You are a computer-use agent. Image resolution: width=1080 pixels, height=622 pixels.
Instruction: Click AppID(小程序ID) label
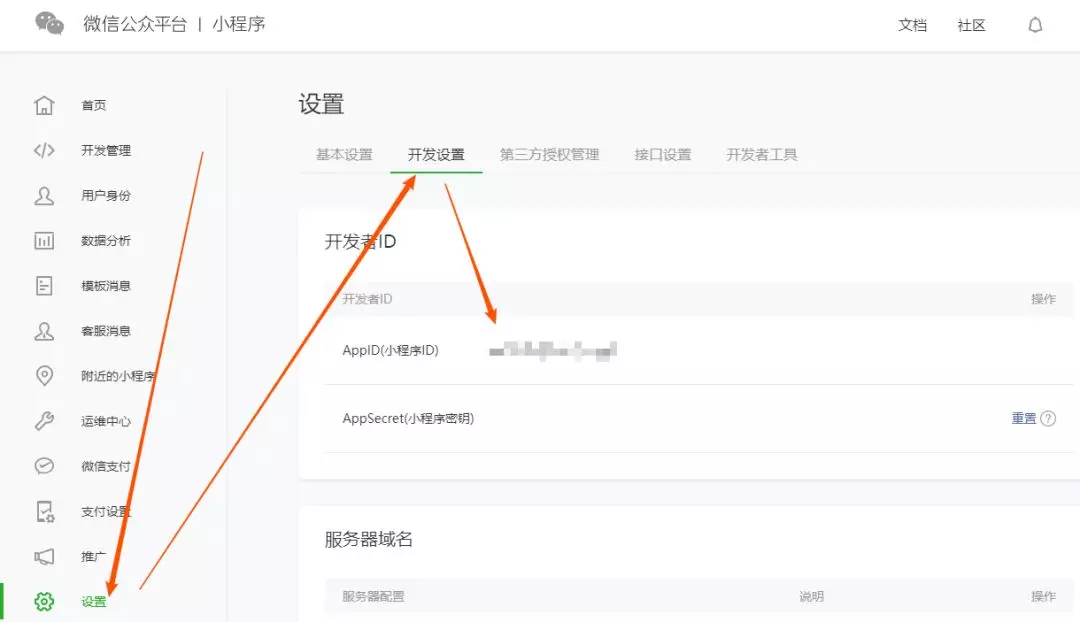click(391, 350)
